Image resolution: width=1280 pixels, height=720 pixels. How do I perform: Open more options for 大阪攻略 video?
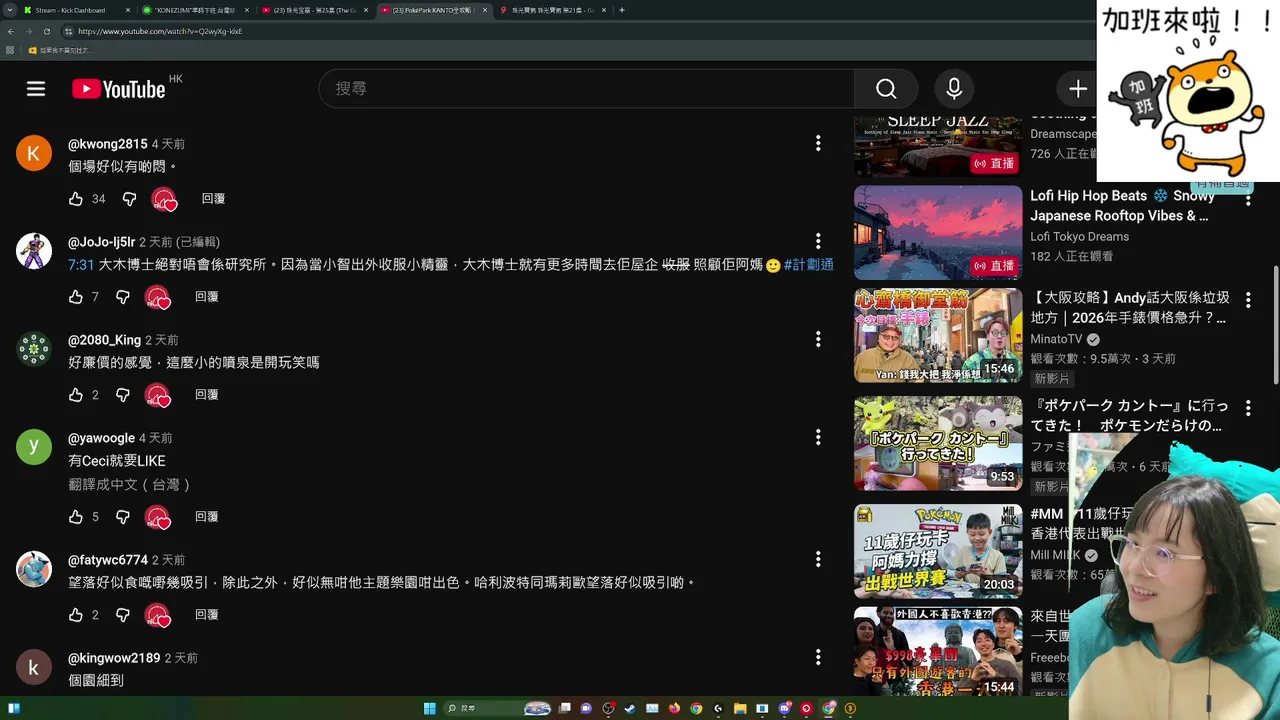pos(1248,300)
